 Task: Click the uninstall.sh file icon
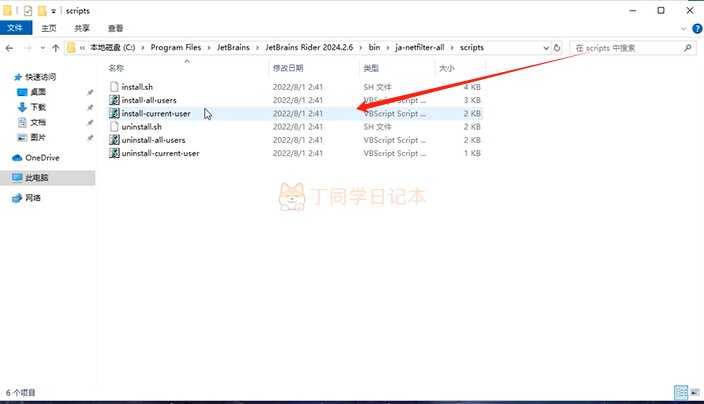114,127
